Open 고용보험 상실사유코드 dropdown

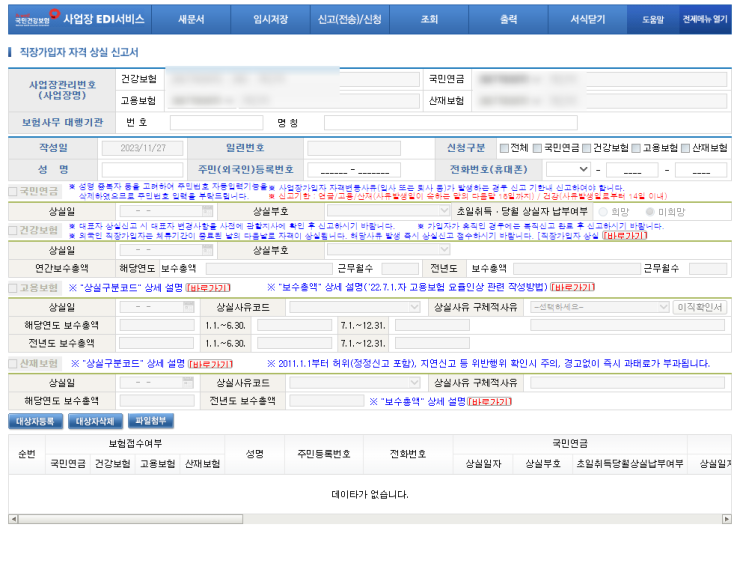tap(354, 307)
